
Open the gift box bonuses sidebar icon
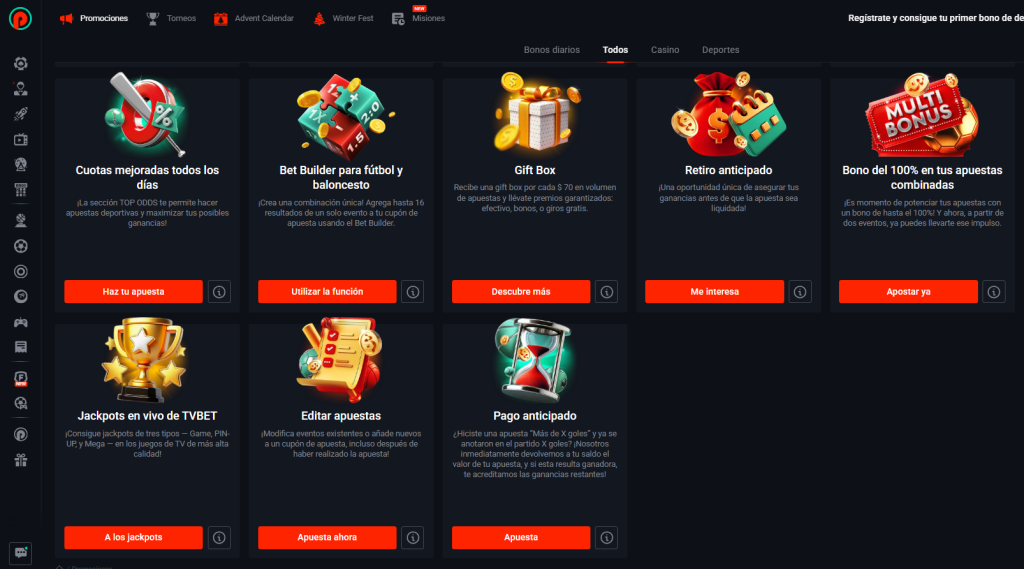(x=21, y=461)
